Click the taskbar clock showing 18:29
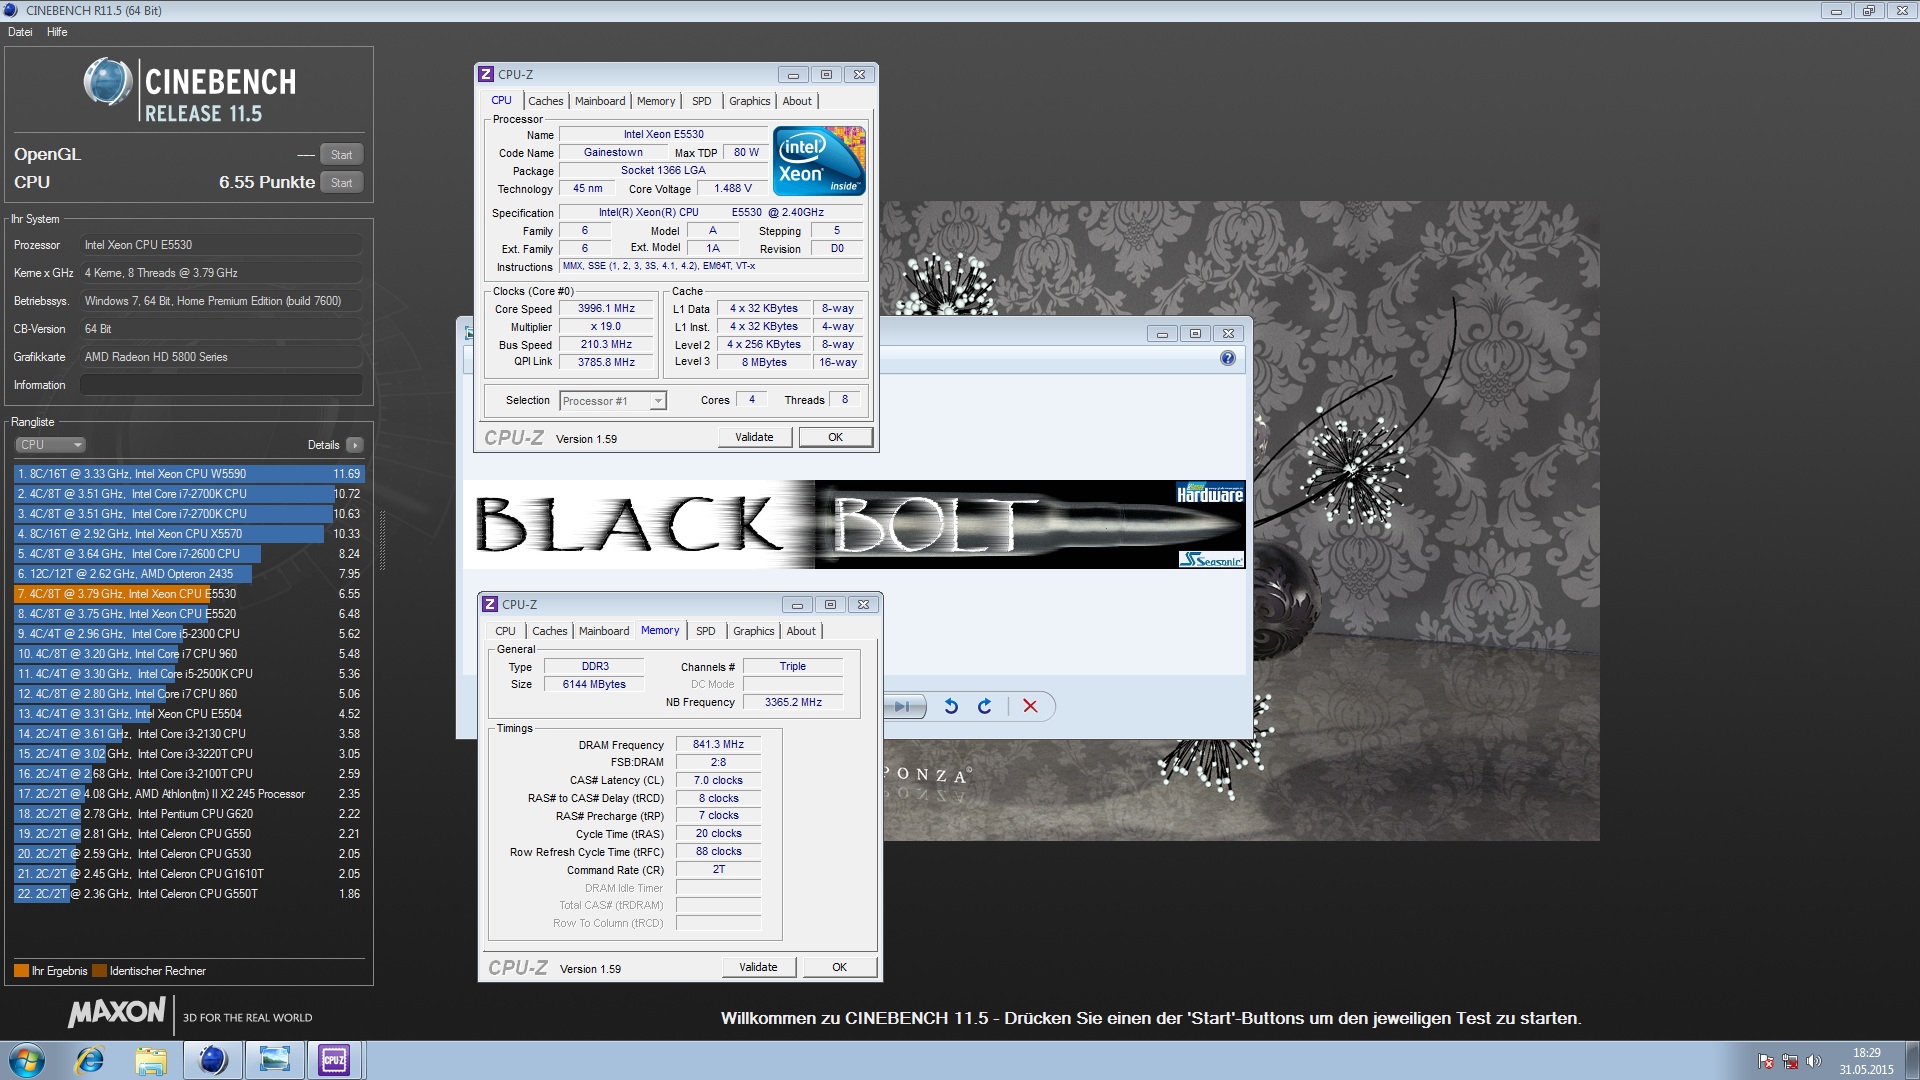Image resolution: width=1920 pixels, height=1080 pixels. coord(1866,1060)
